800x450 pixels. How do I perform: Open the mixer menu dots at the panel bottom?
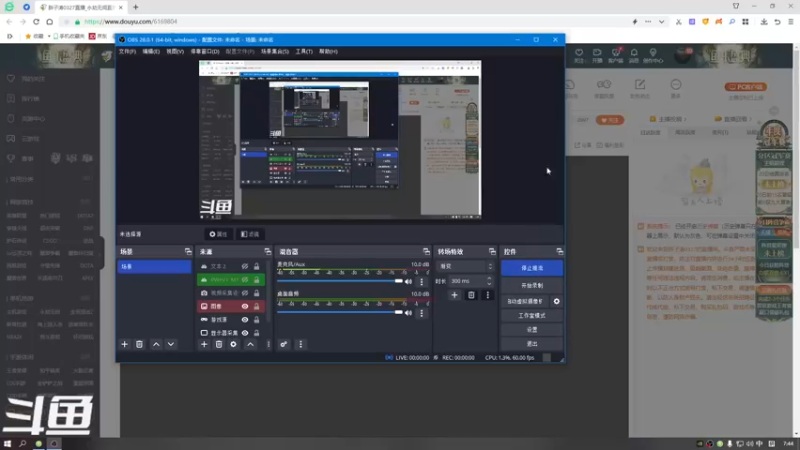(x=301, y=344)
